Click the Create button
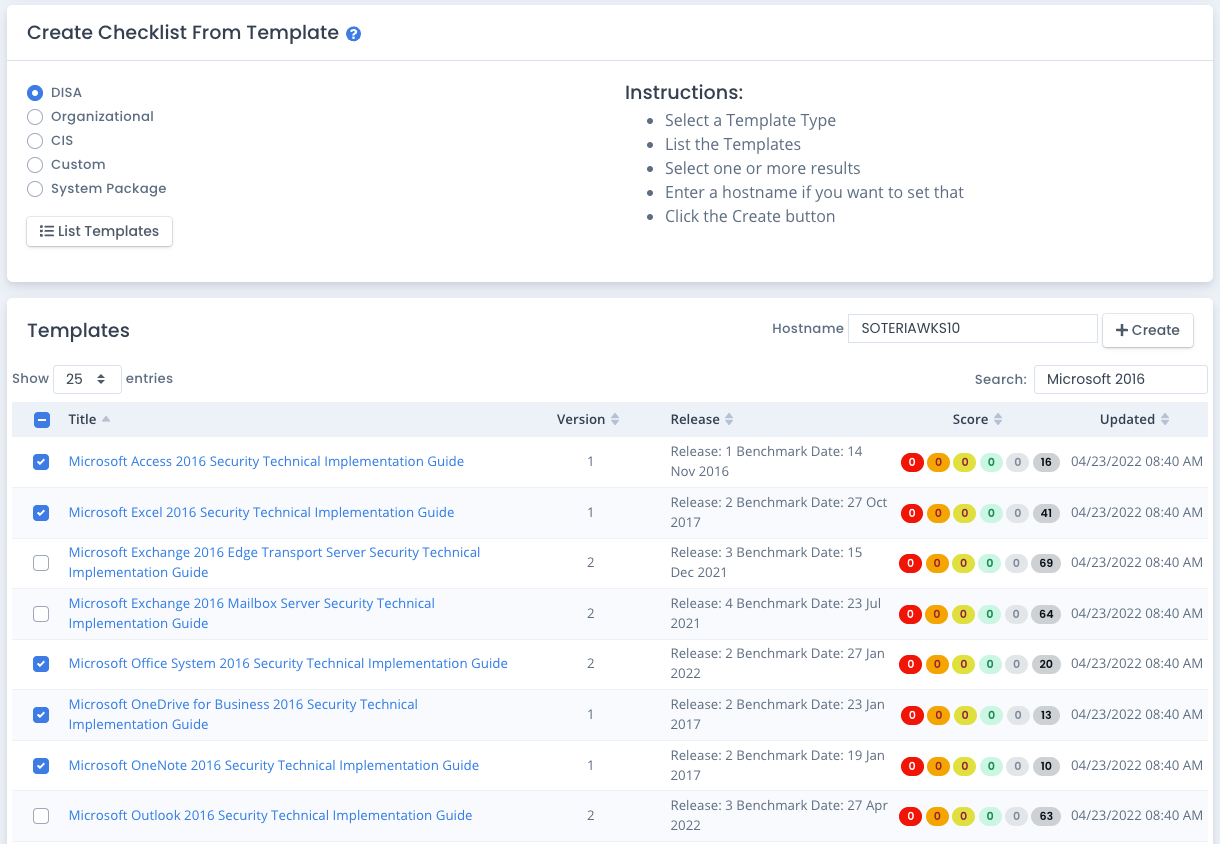The height and width of the screenshot is (844, 1220). click(1147, 330)
